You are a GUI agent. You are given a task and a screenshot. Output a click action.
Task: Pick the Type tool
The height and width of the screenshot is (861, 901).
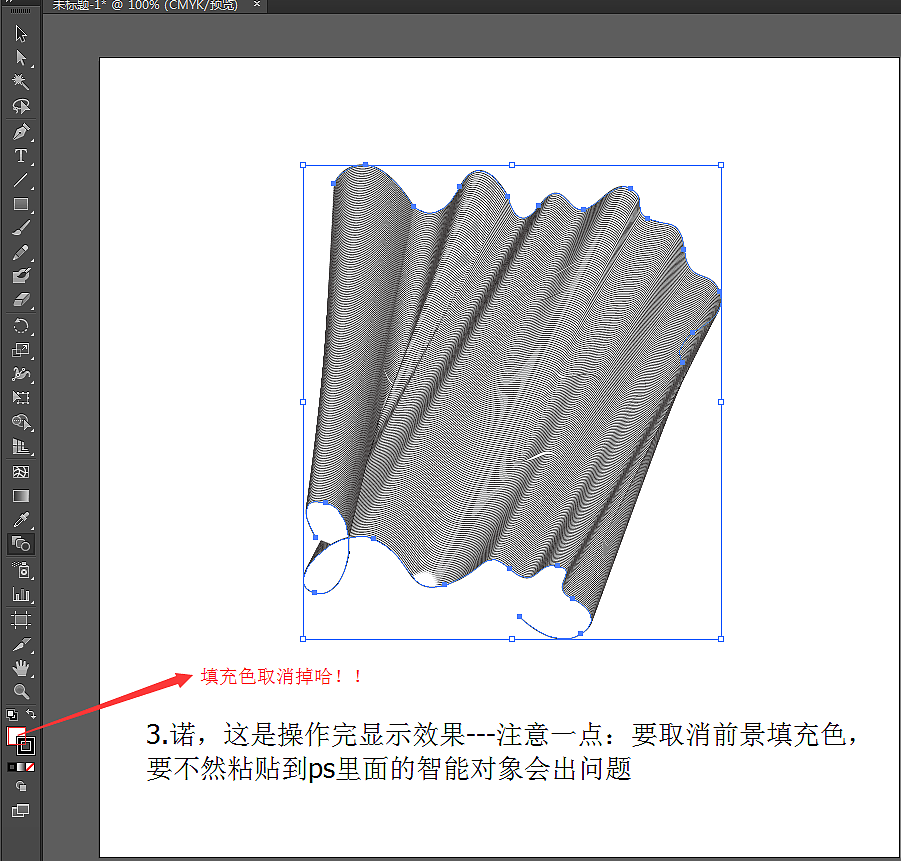(x=21, y=156)
